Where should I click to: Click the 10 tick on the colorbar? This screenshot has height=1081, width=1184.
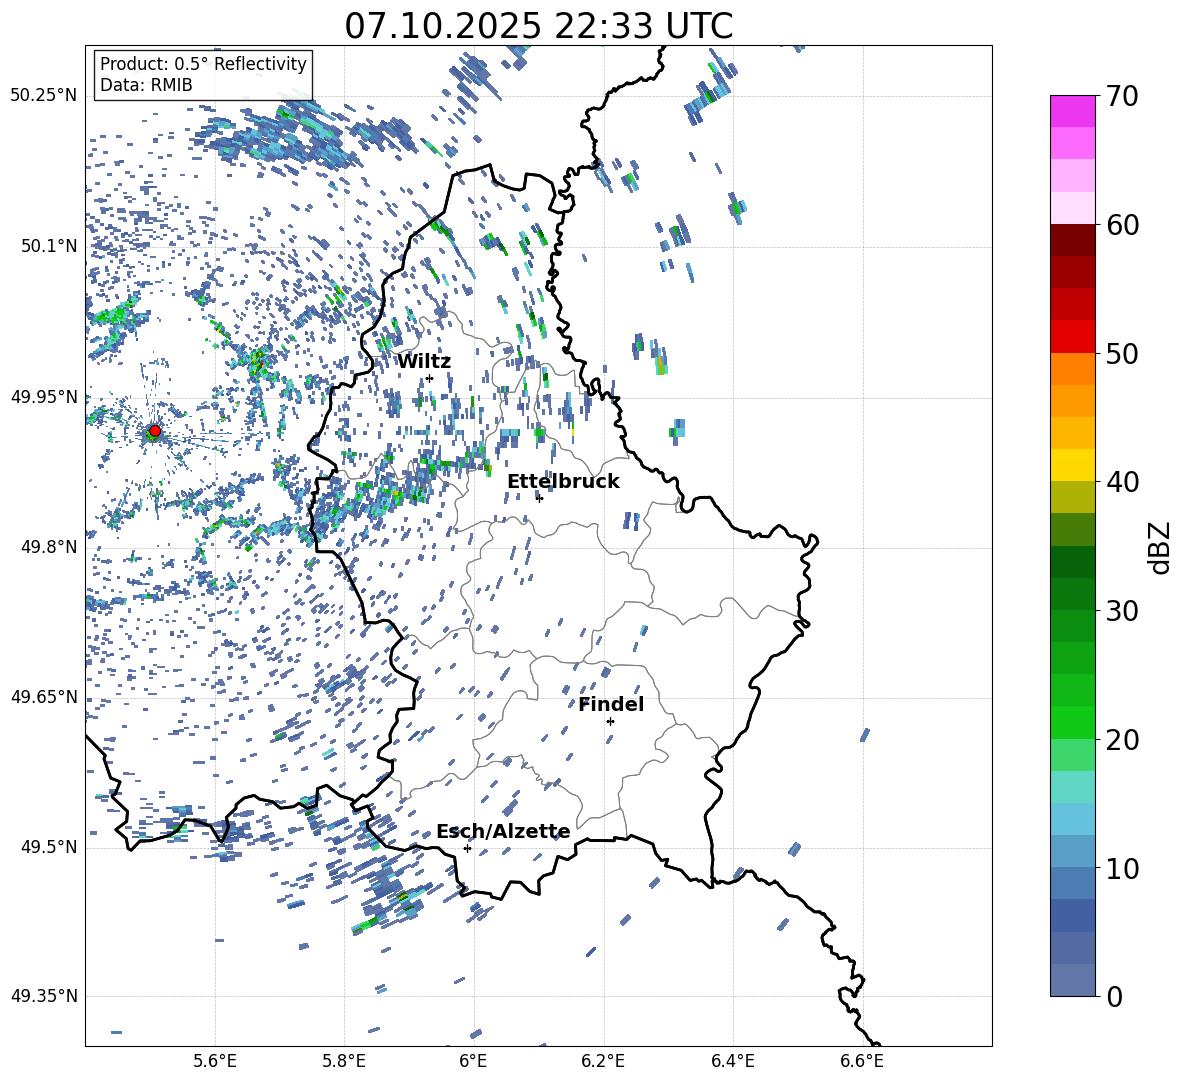click(1122, 868)
